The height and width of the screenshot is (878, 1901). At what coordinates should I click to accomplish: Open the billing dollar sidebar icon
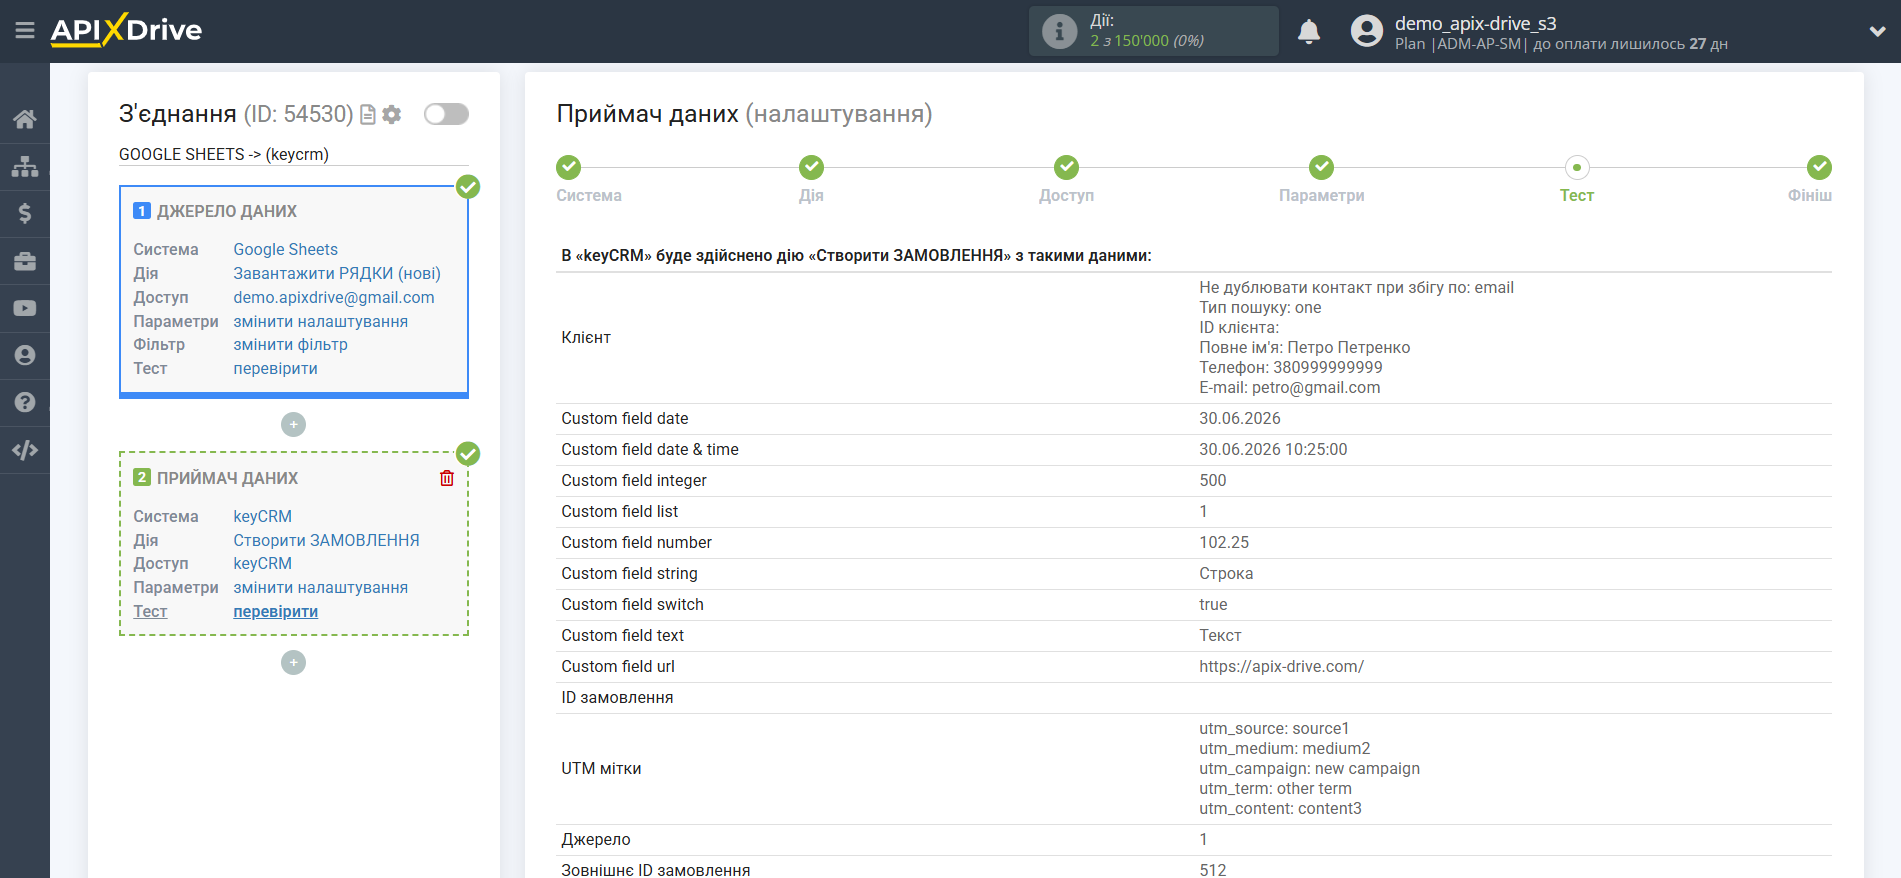(x=25, y=213)
